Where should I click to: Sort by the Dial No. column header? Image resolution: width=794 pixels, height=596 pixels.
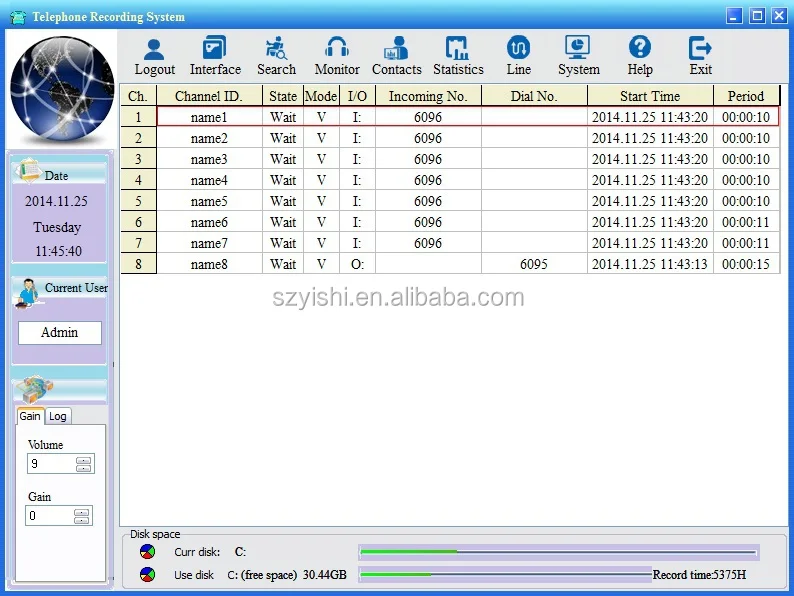click(534, 96)
